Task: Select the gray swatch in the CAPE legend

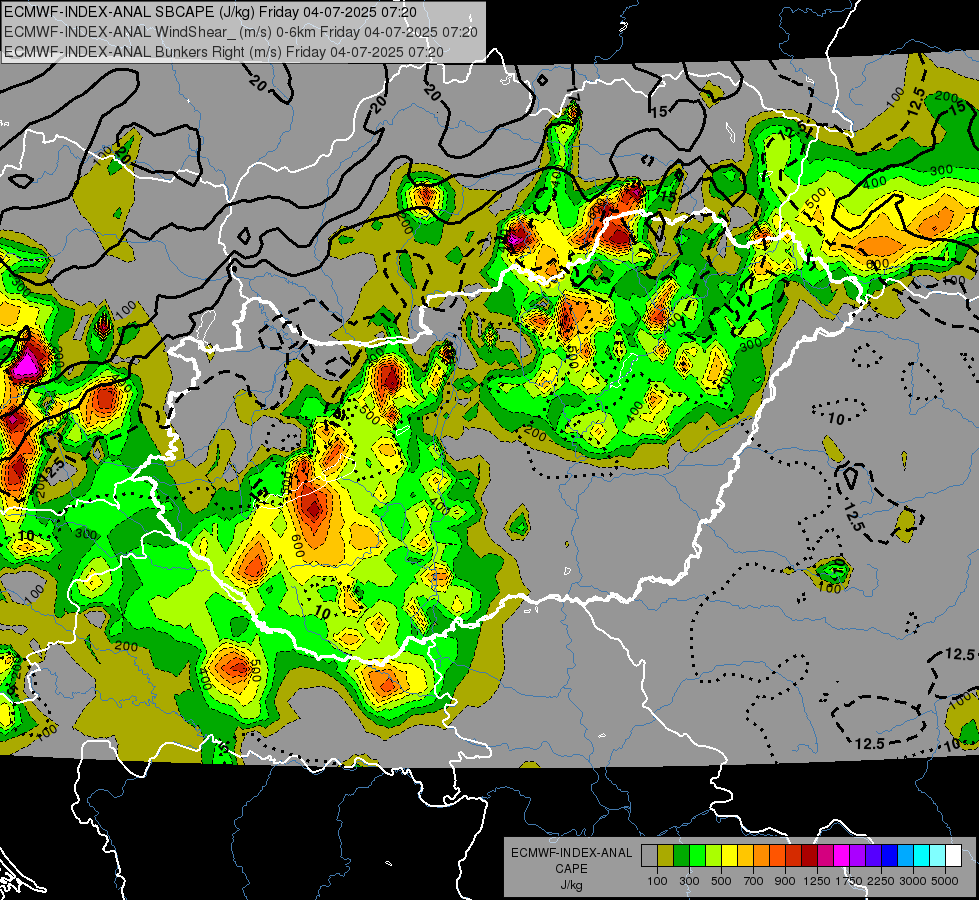Action: [x=649, y=856]
